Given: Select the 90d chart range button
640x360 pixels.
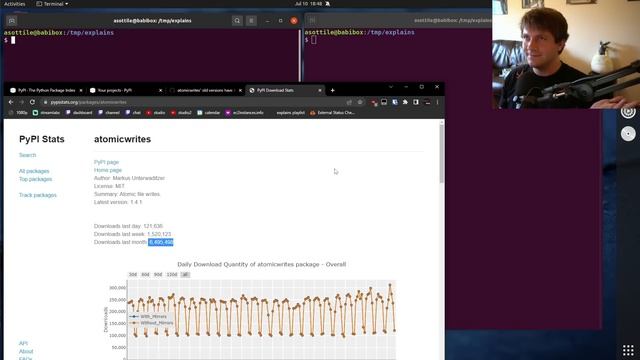Looking at the screenshot, I should 158,275.
